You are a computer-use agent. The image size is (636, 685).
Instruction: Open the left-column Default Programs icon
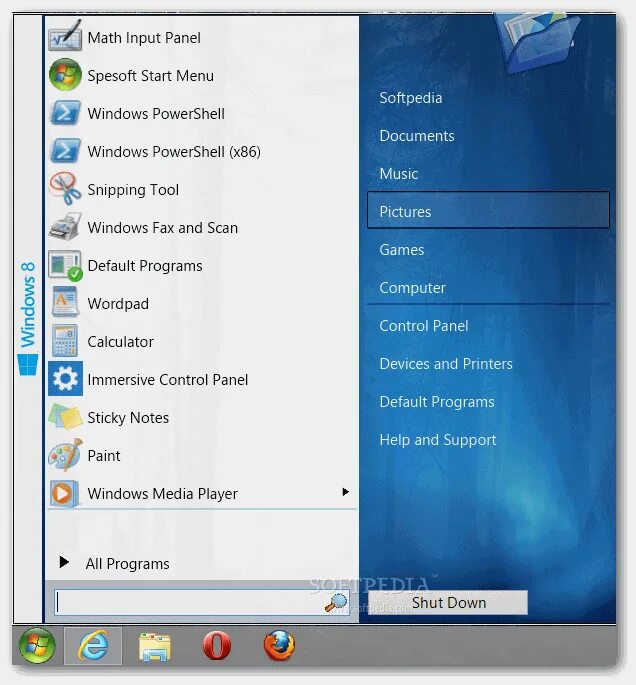tap(65, 265)
